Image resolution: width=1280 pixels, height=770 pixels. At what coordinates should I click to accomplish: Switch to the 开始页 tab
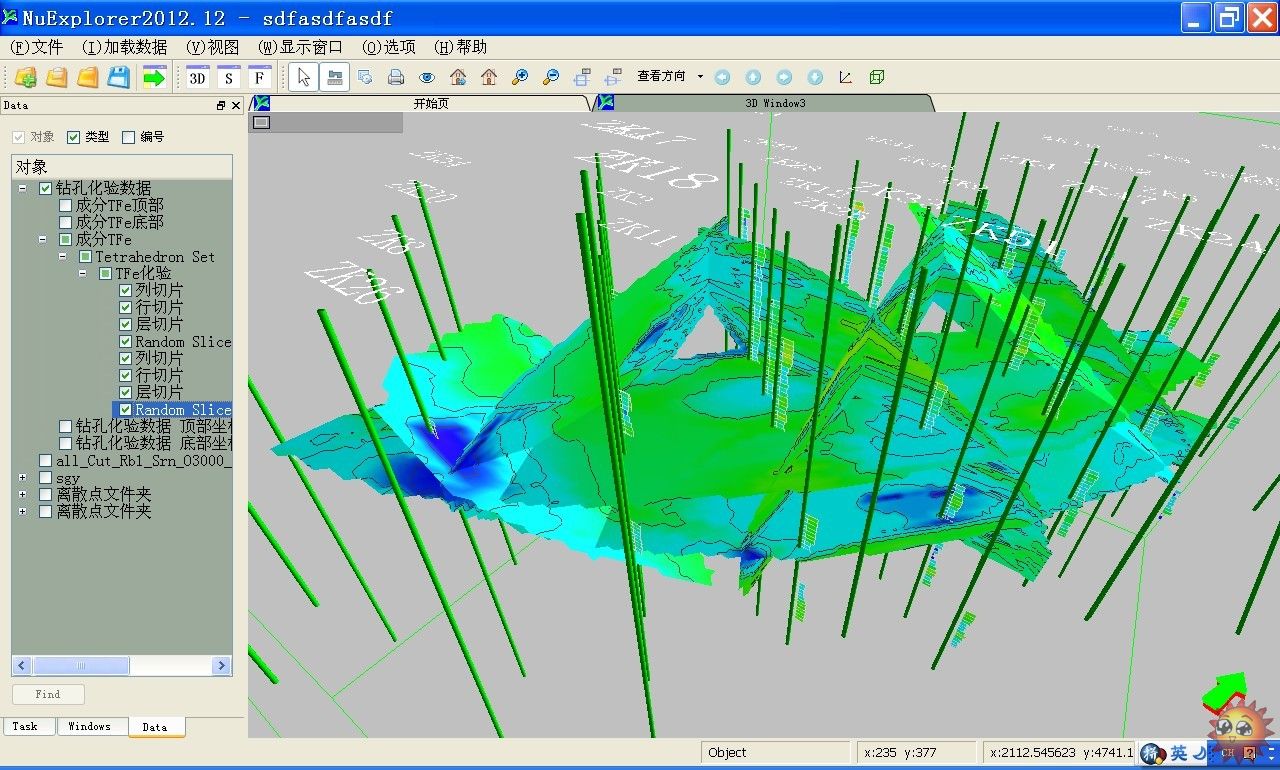coord(431,103)
